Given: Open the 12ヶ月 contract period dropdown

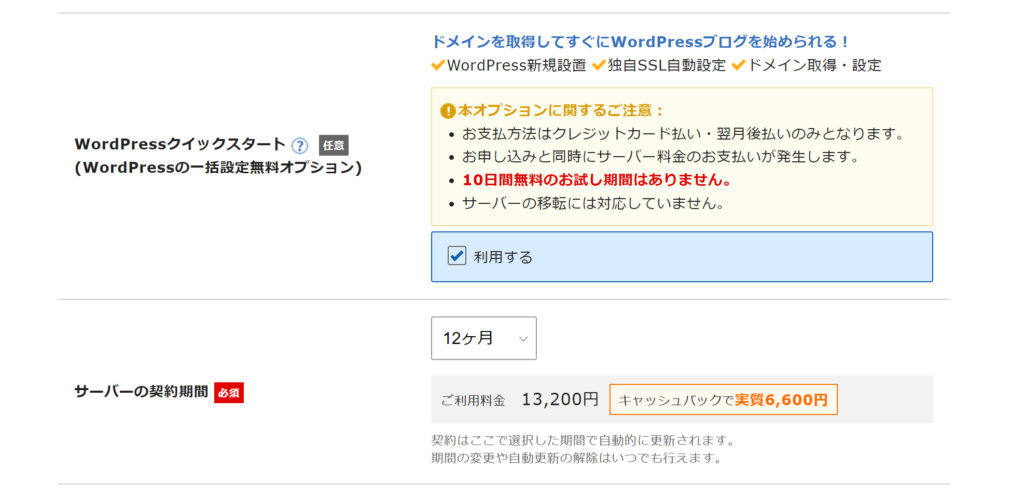Looking at the screenshot, I should tap(484, 338).
